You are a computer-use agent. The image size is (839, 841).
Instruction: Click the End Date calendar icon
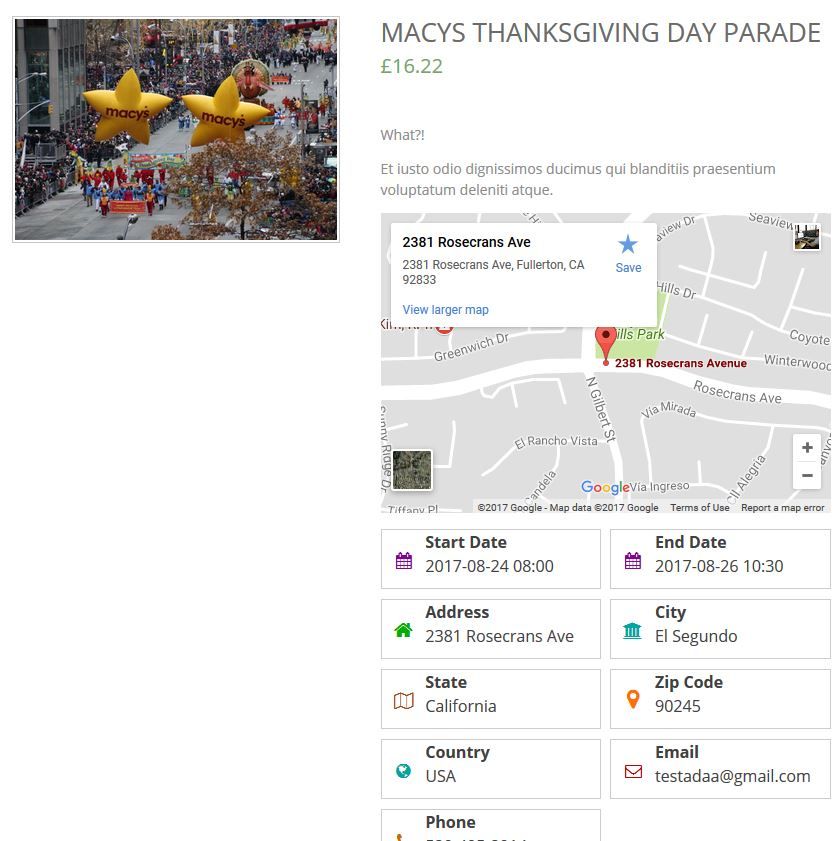click(633, 561)
